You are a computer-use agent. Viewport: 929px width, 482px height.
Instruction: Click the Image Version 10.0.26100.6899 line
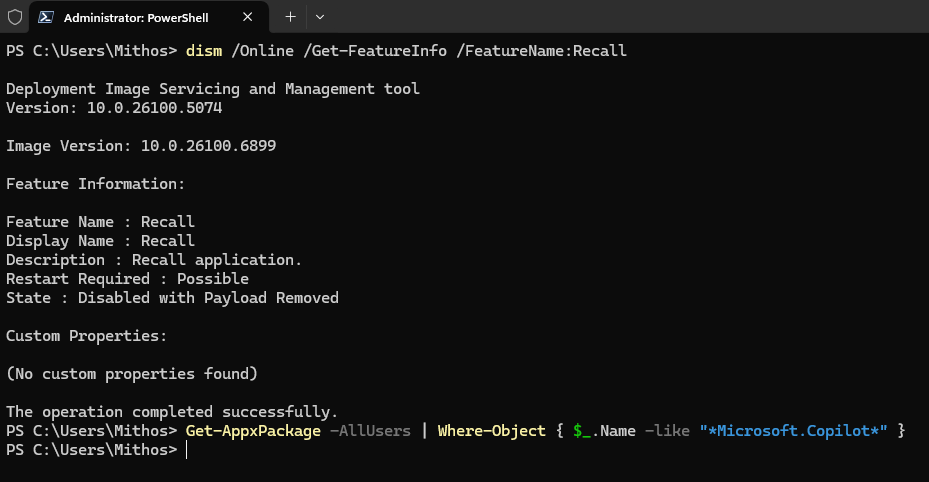point(141,146)
